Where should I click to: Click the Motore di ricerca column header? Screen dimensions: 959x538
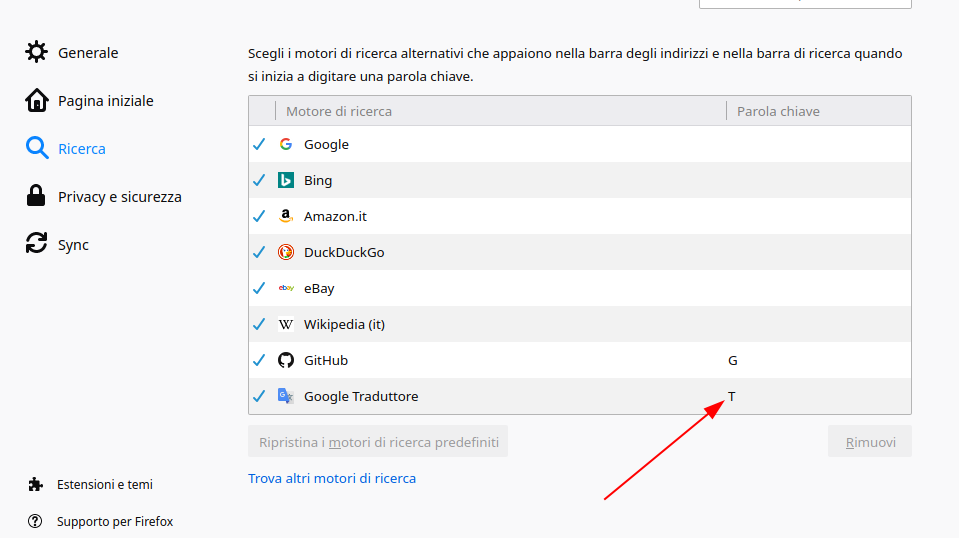501,111
